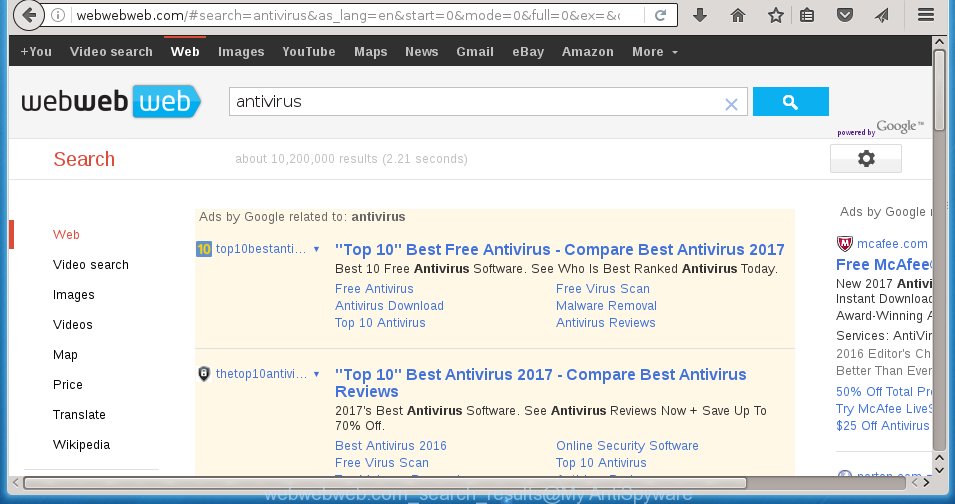955x504 pixels.
Task: Click the webwebweb logo
Action: click(111, 101)
